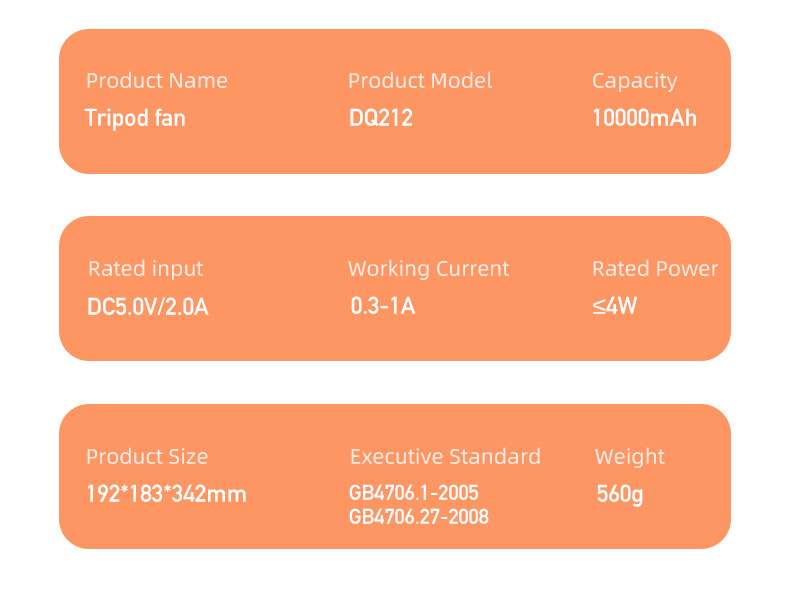
Task: Click the Working Current label
Action: [x=428, y=269]
